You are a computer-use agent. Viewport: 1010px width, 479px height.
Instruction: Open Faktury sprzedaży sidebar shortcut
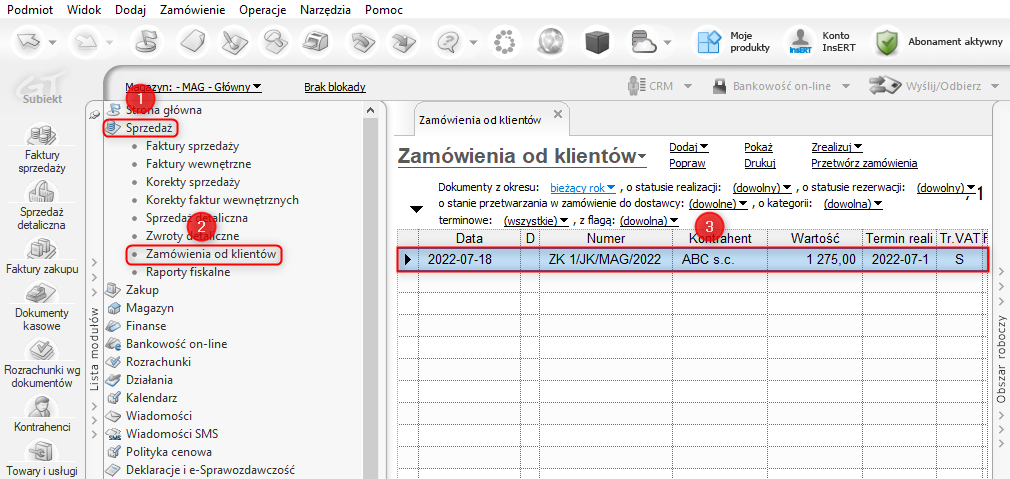pyautogui.click(x=42, y=149)
